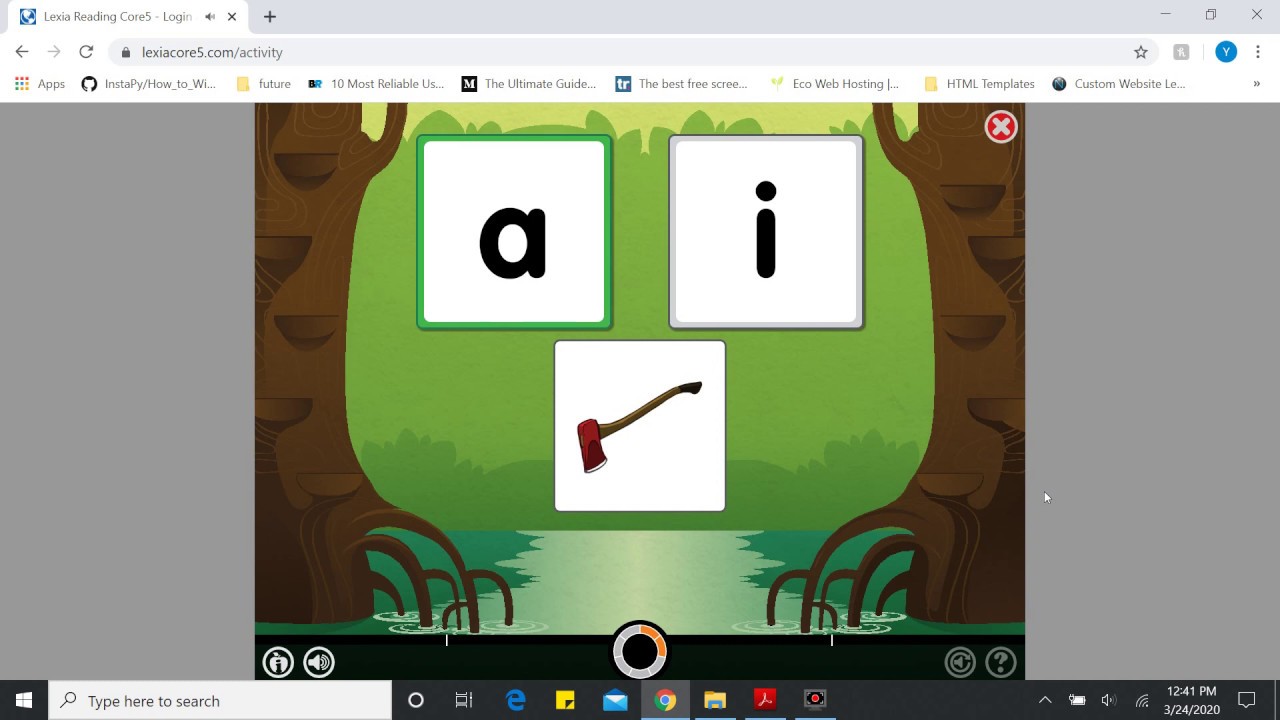Open 'The best free scree...' bookmark
Image resolution: width=1280 pixels, height=720 pixels.
tap(682, 84)
